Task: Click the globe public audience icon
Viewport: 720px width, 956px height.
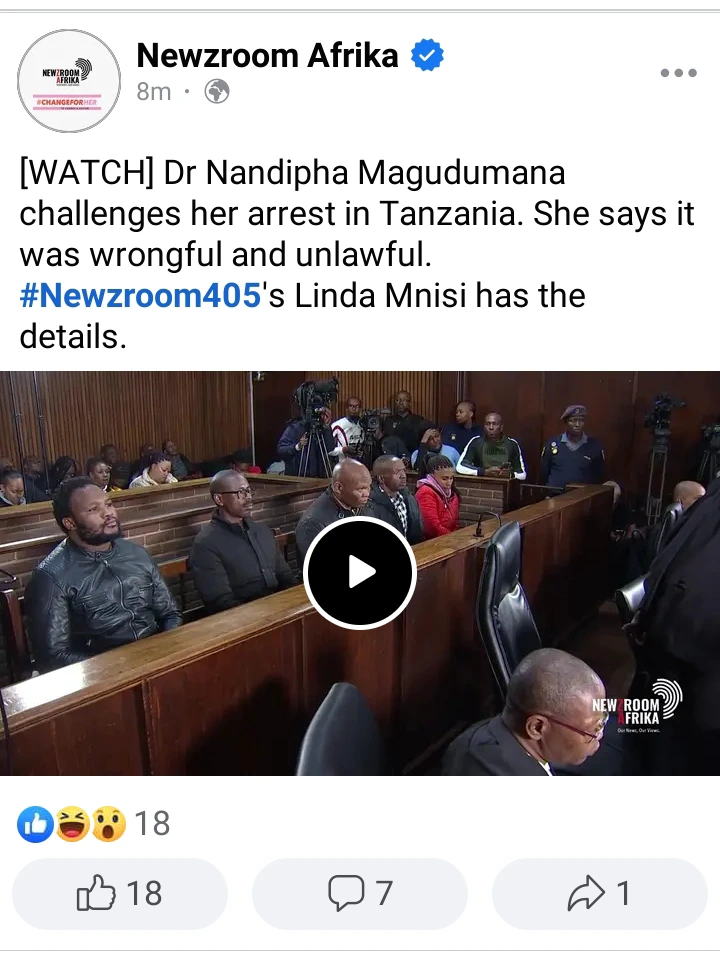Action: click(216, 92)
